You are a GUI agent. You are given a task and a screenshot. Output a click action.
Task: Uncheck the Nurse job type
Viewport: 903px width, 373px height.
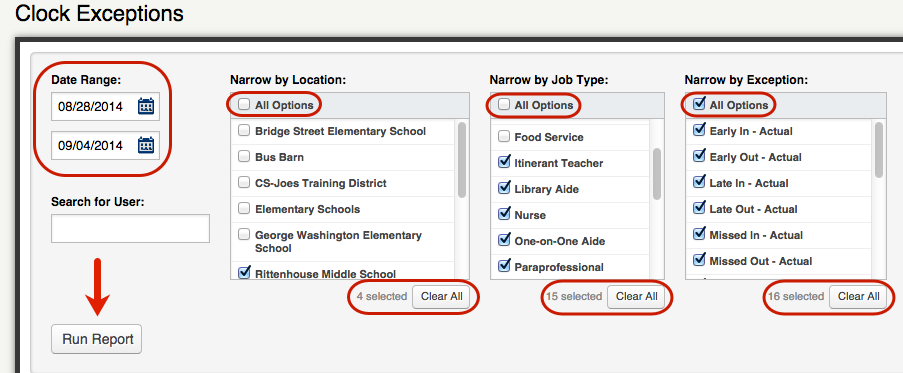(x=504, y=214)
